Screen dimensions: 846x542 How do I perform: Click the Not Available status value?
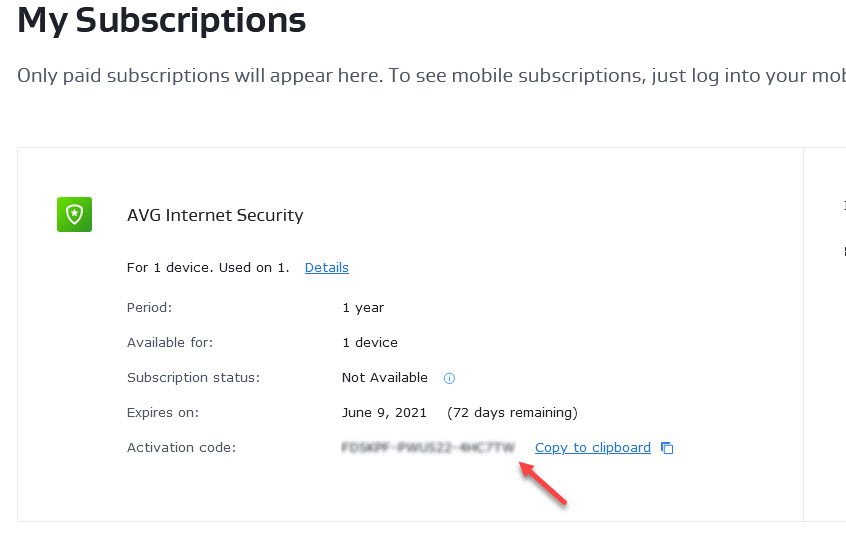pyautogui.click(x=385, y=378)
